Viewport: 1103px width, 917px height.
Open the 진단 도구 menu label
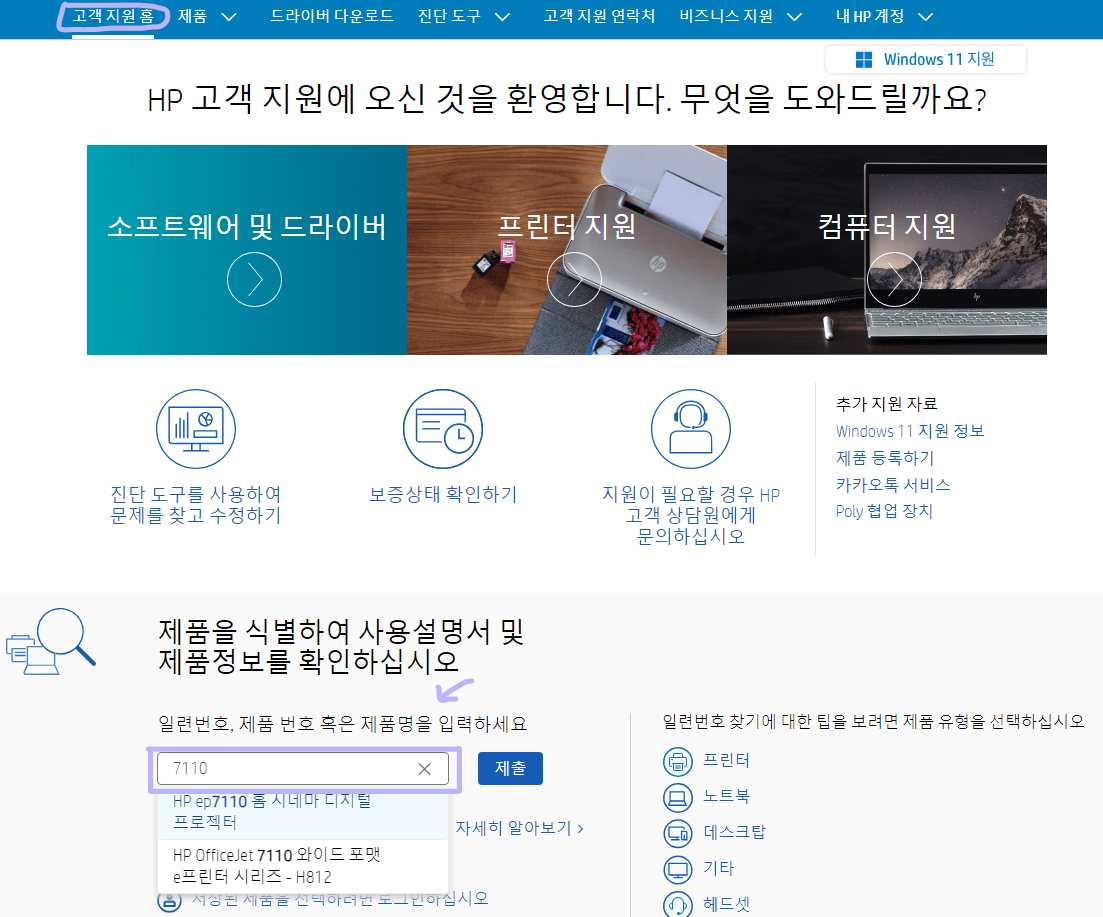449,16
